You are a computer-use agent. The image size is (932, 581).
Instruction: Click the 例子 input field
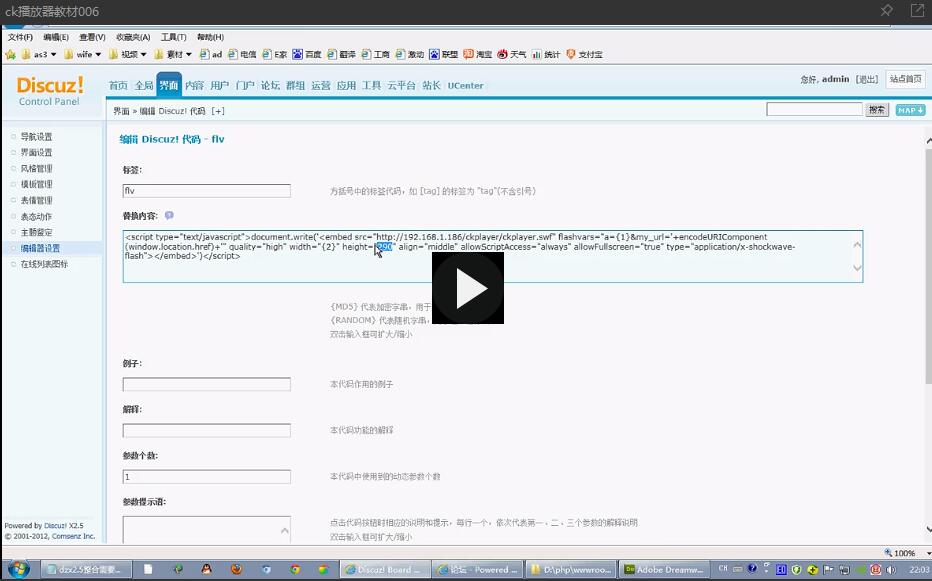(206, 384)
